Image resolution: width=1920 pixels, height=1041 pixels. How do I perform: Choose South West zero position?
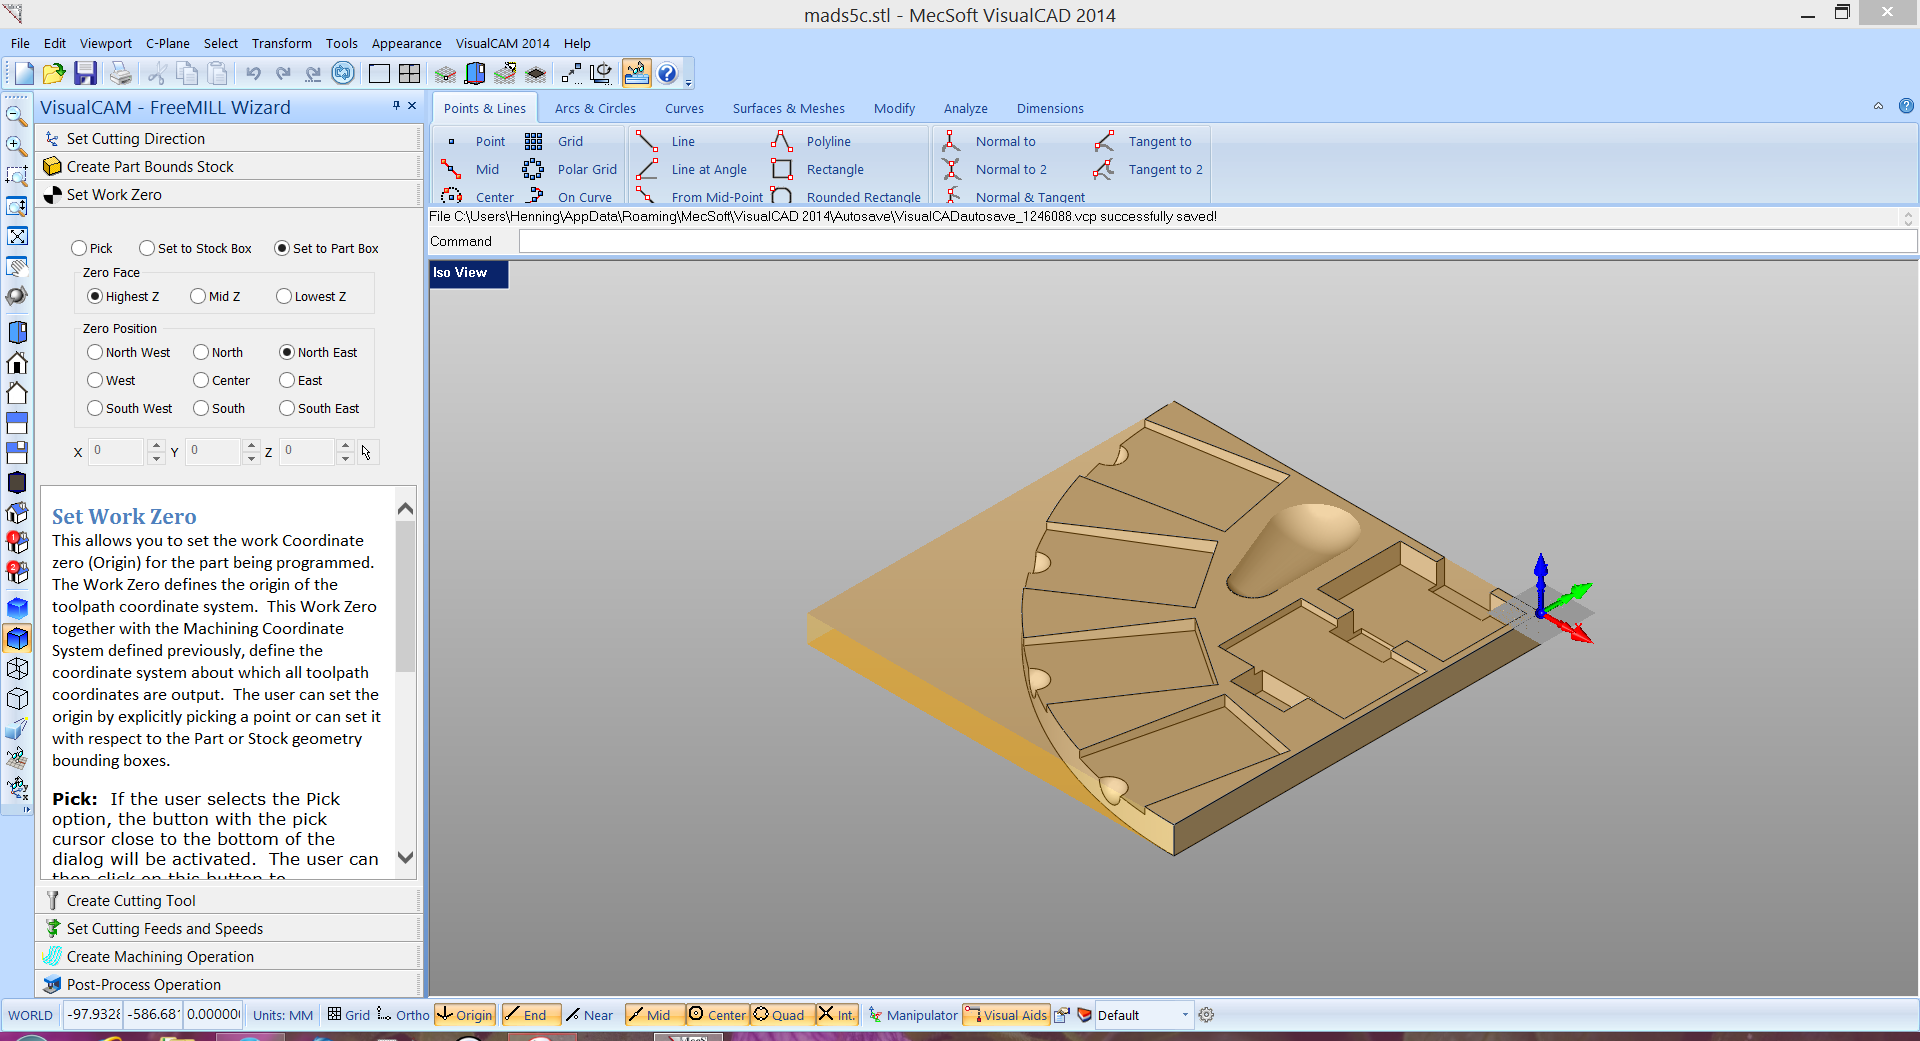pos(96,409)
